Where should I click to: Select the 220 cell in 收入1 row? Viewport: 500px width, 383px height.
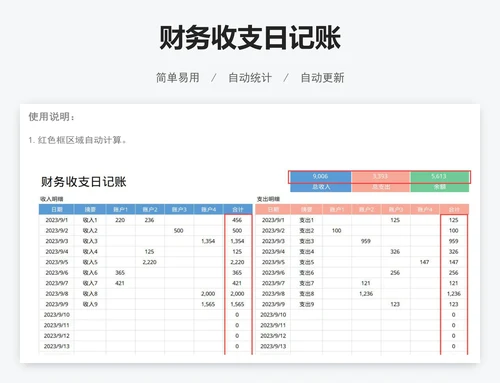pos(120,220)
